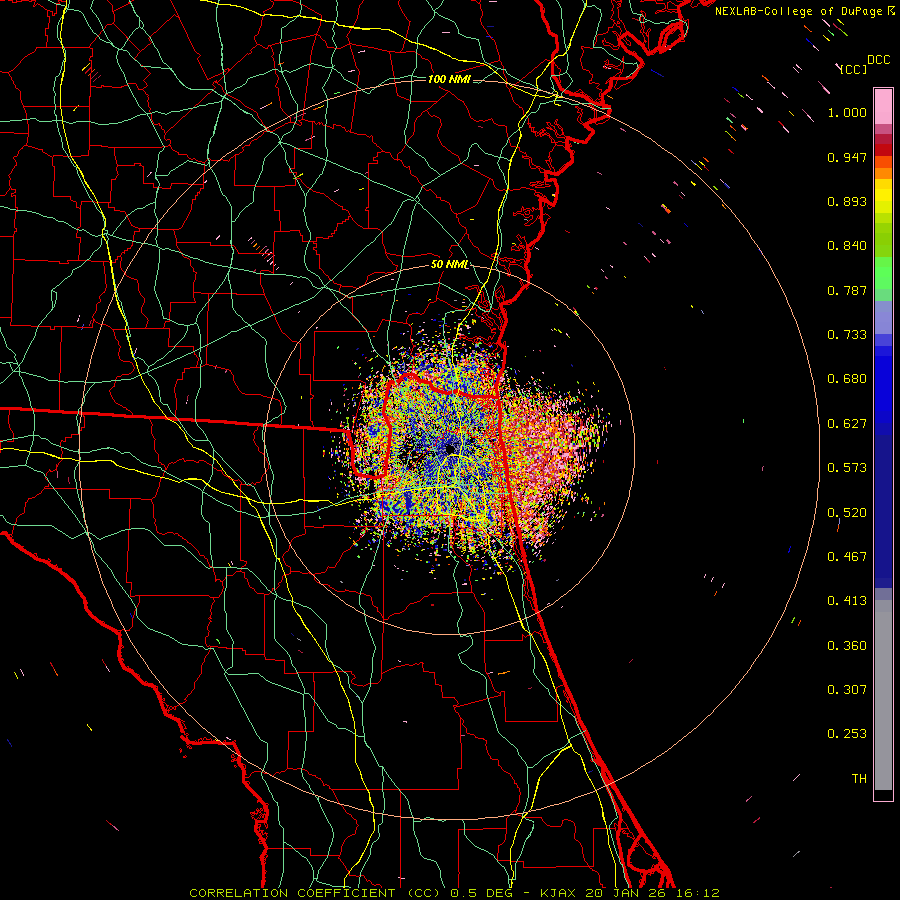Click the 0.840 scale value

(847, 246)
